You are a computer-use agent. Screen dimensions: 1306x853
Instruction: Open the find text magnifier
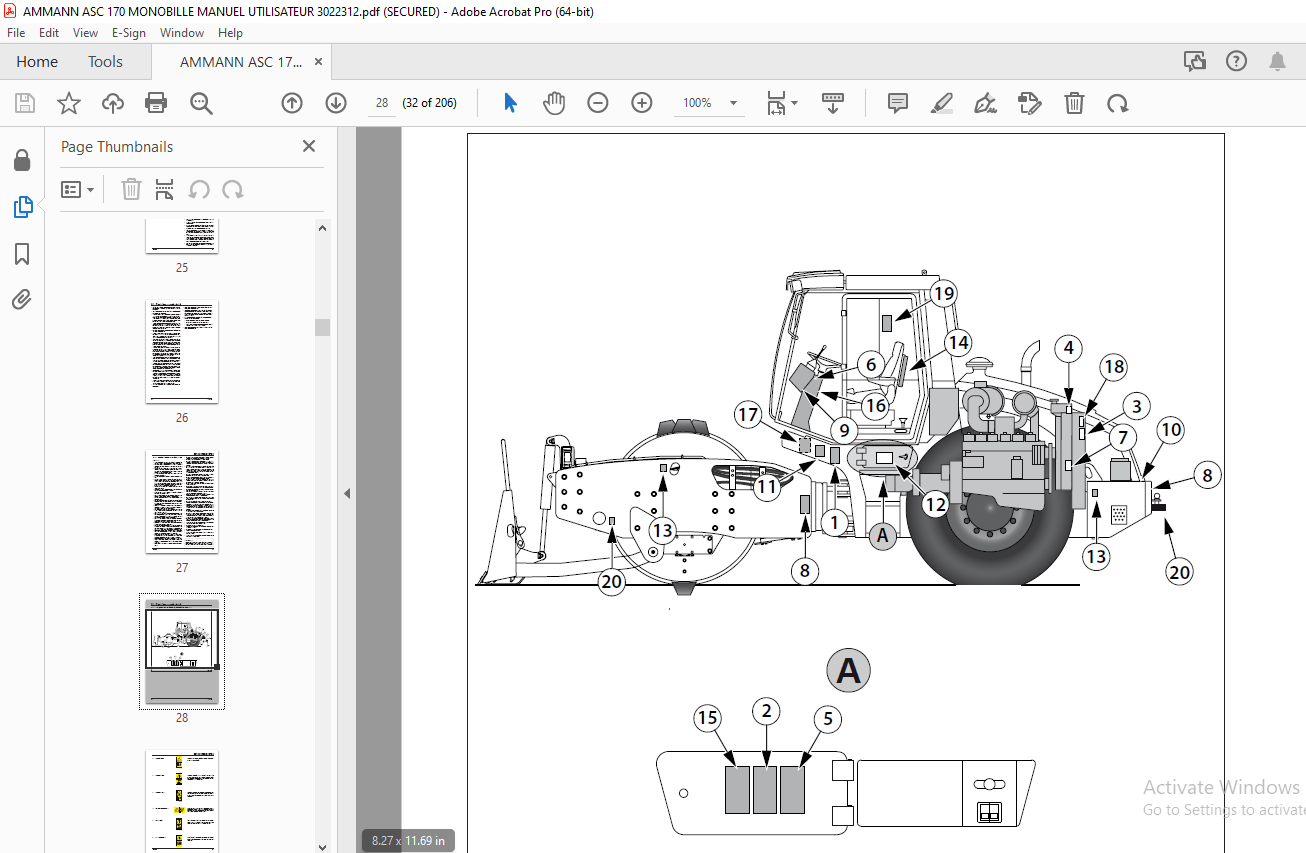pos(201,103)
